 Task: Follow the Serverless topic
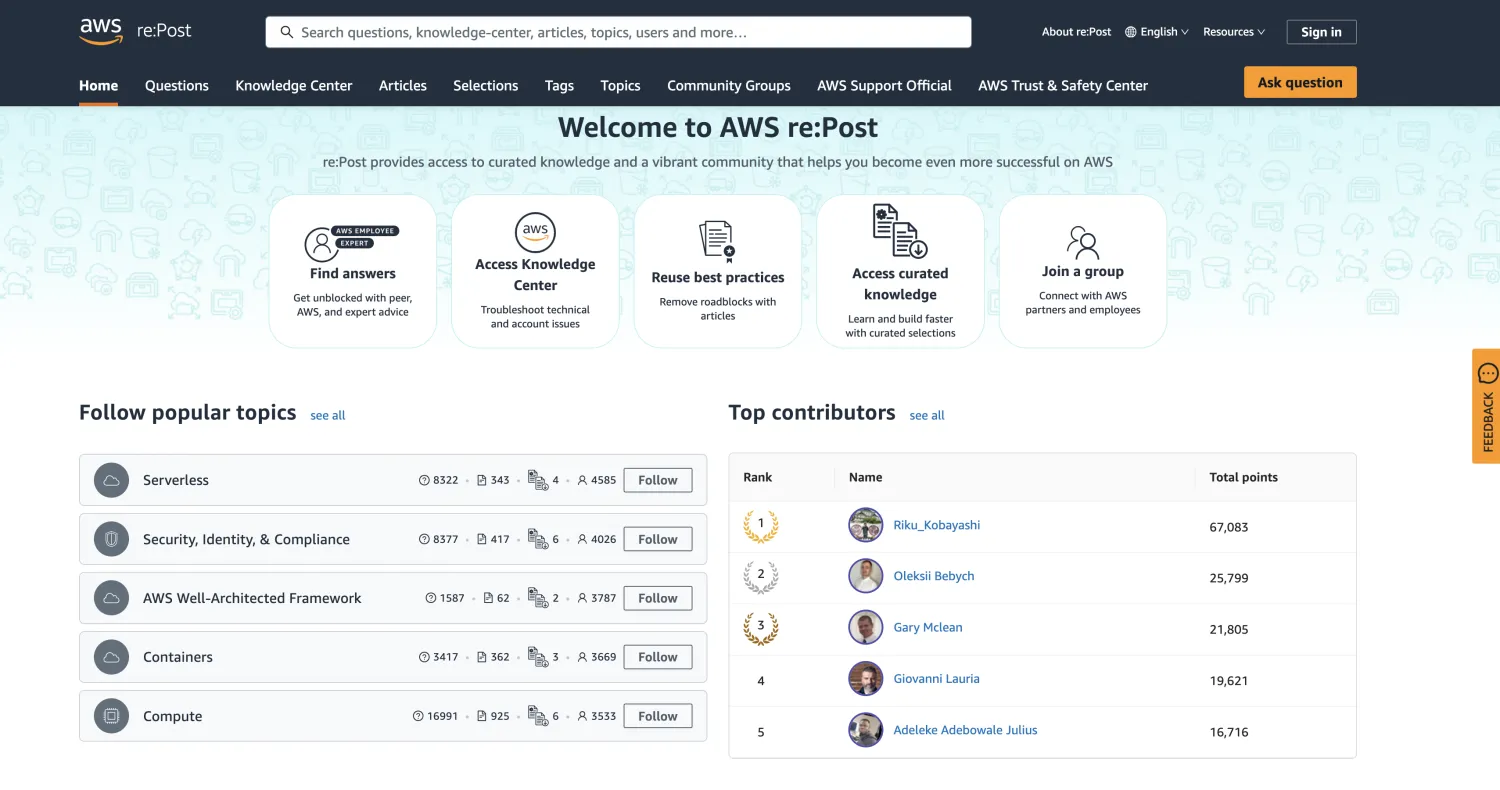click(x=658, y=480)
